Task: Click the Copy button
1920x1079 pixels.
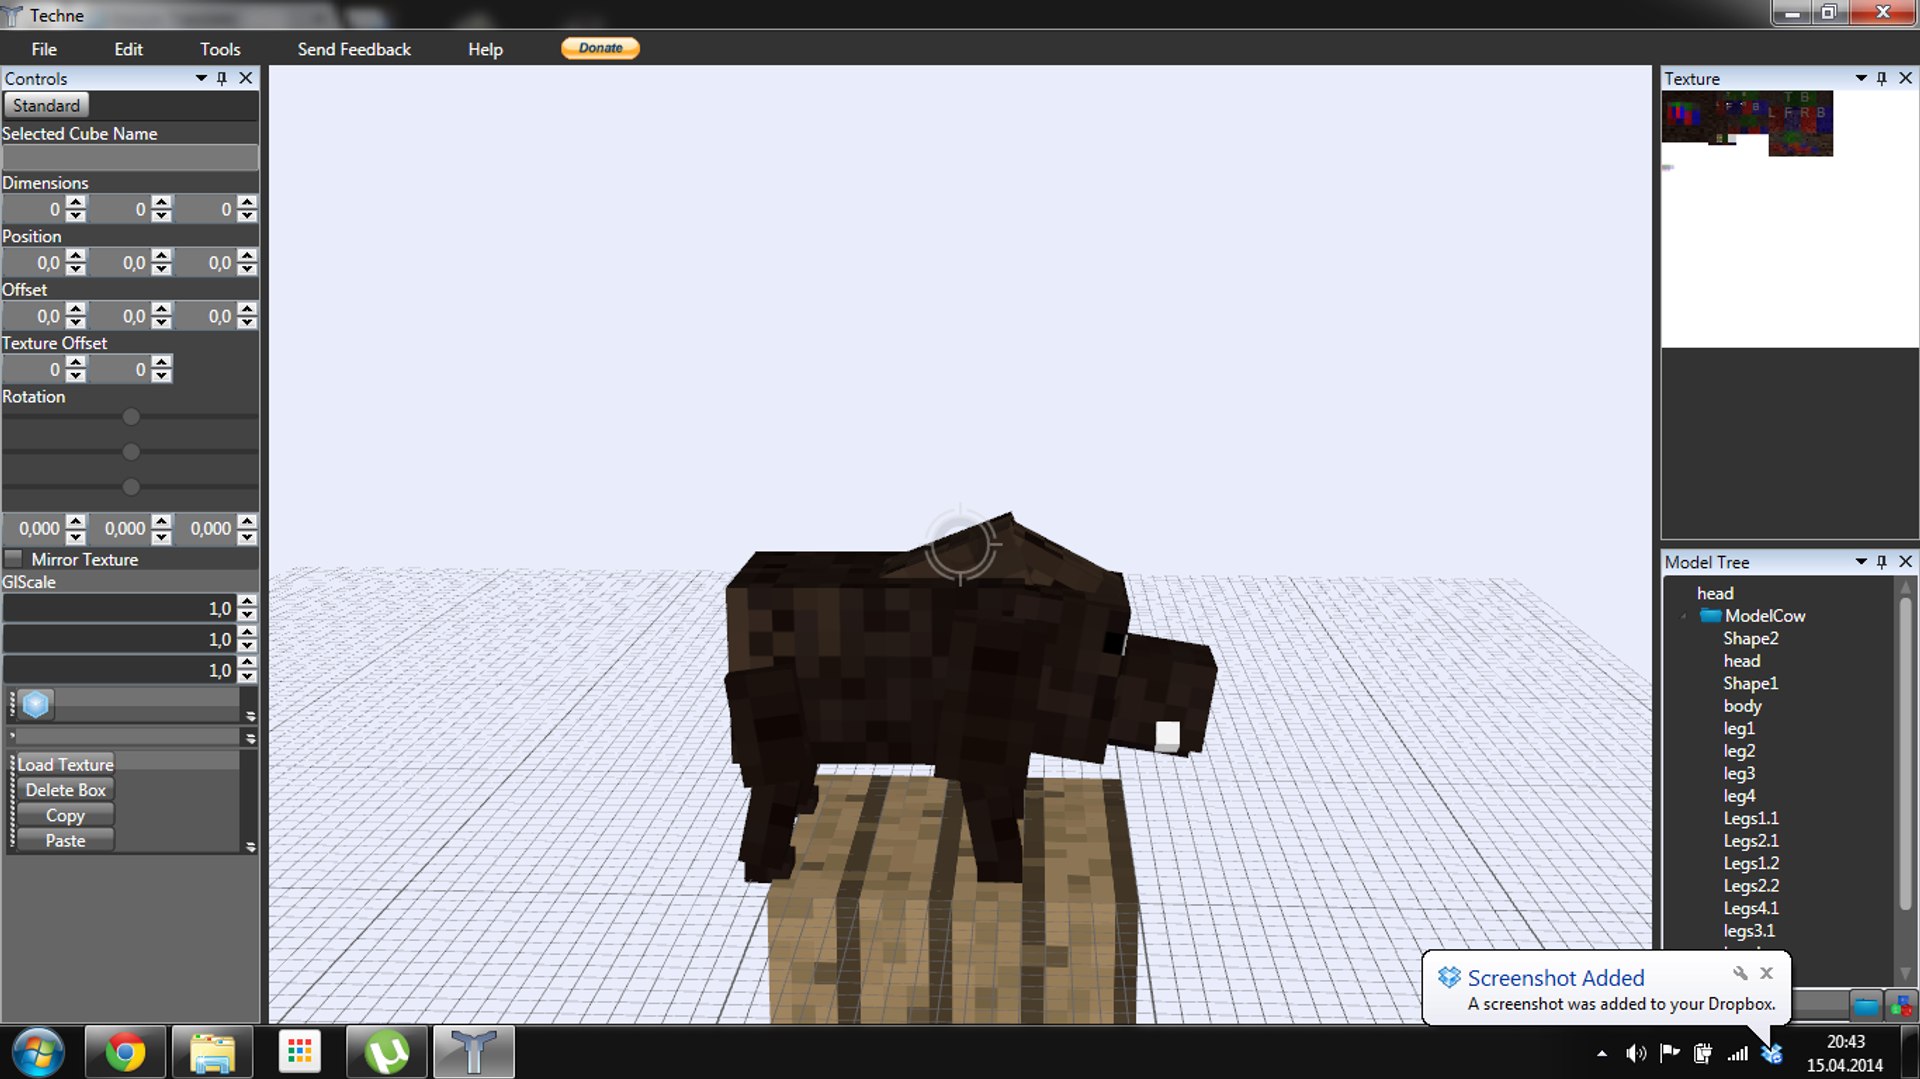Action: (65, 815)
